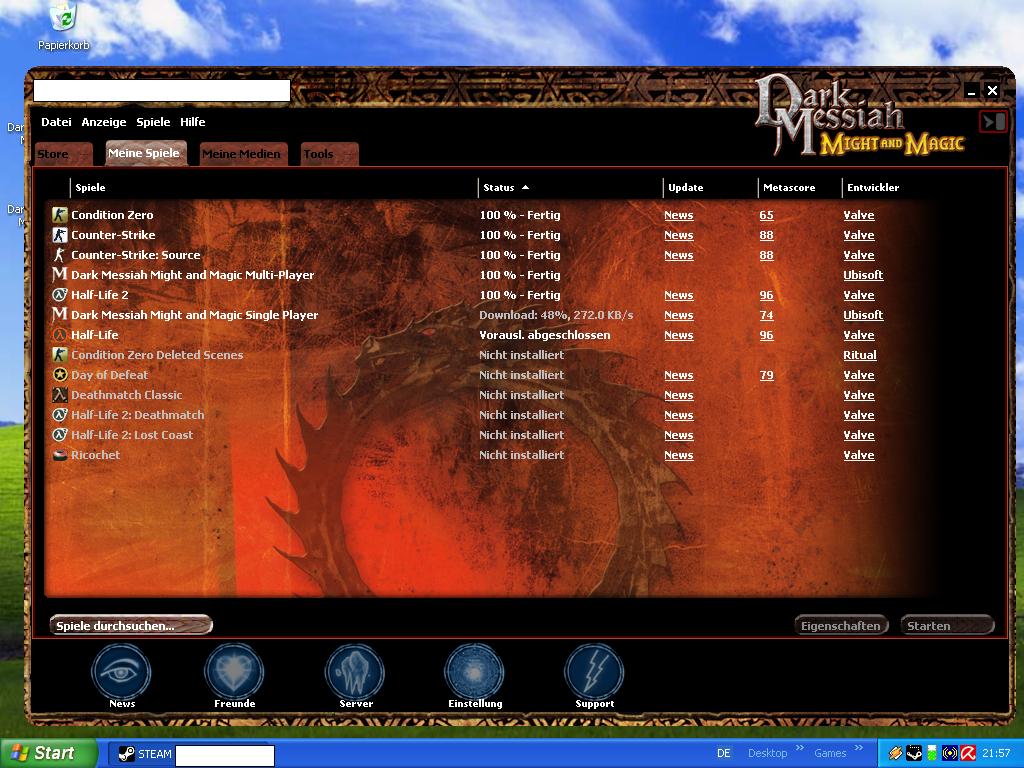The image size is (1024, 768).
Task: Click the Counter-Strike game icon
Action: tap(59, 234)
